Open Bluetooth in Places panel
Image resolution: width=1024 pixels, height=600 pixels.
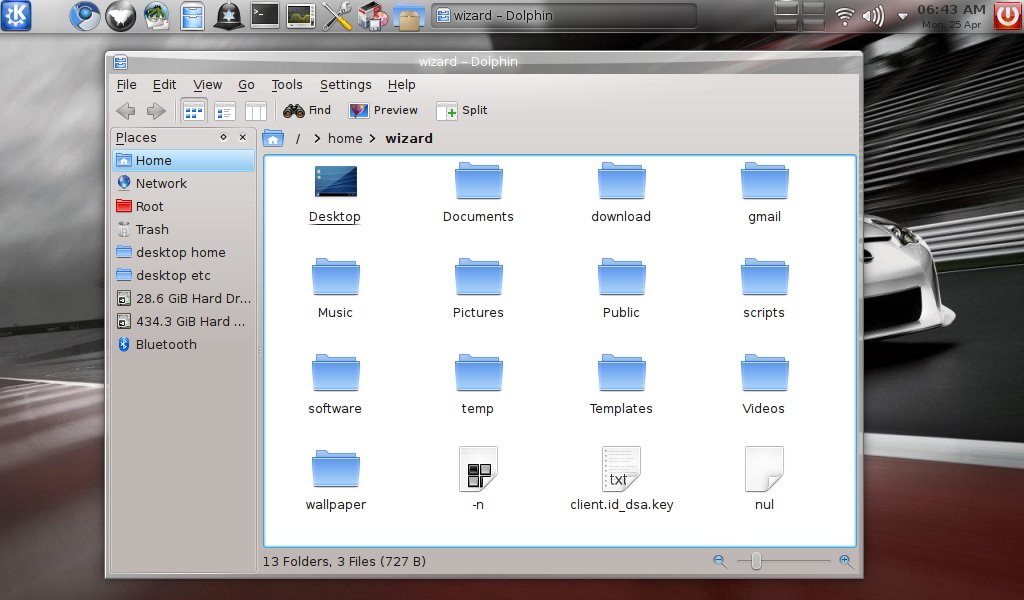coord(166,345)
